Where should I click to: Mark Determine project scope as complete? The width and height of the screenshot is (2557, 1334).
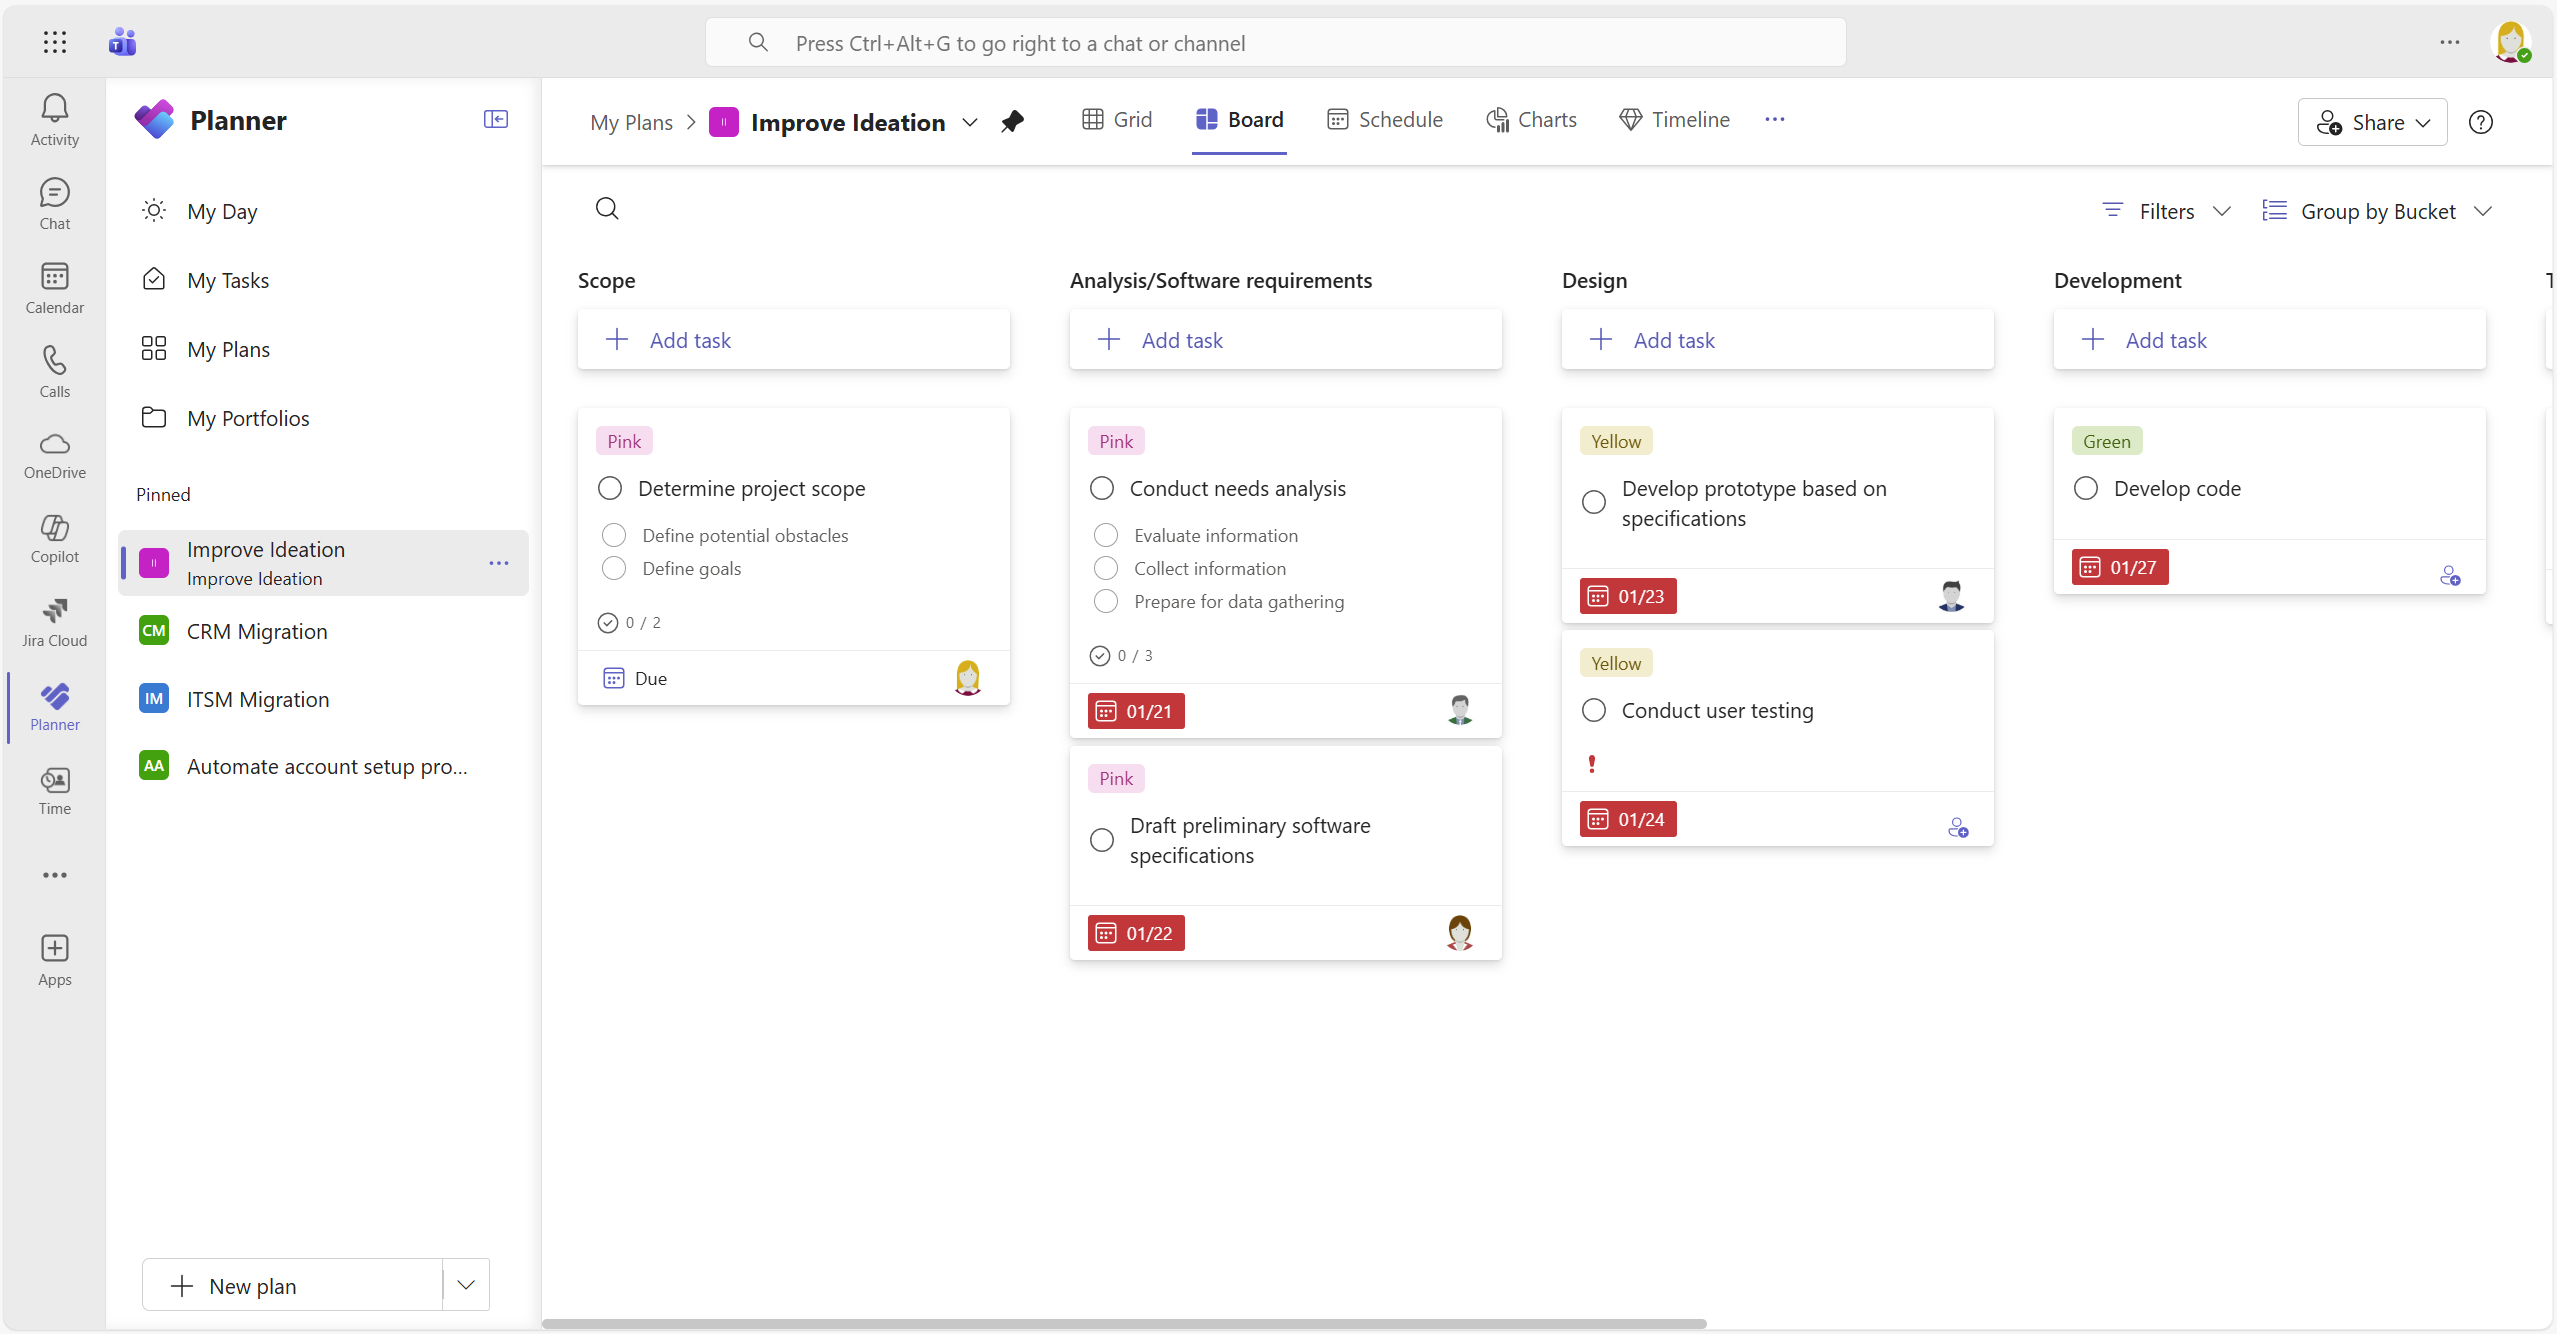point(610,488)
